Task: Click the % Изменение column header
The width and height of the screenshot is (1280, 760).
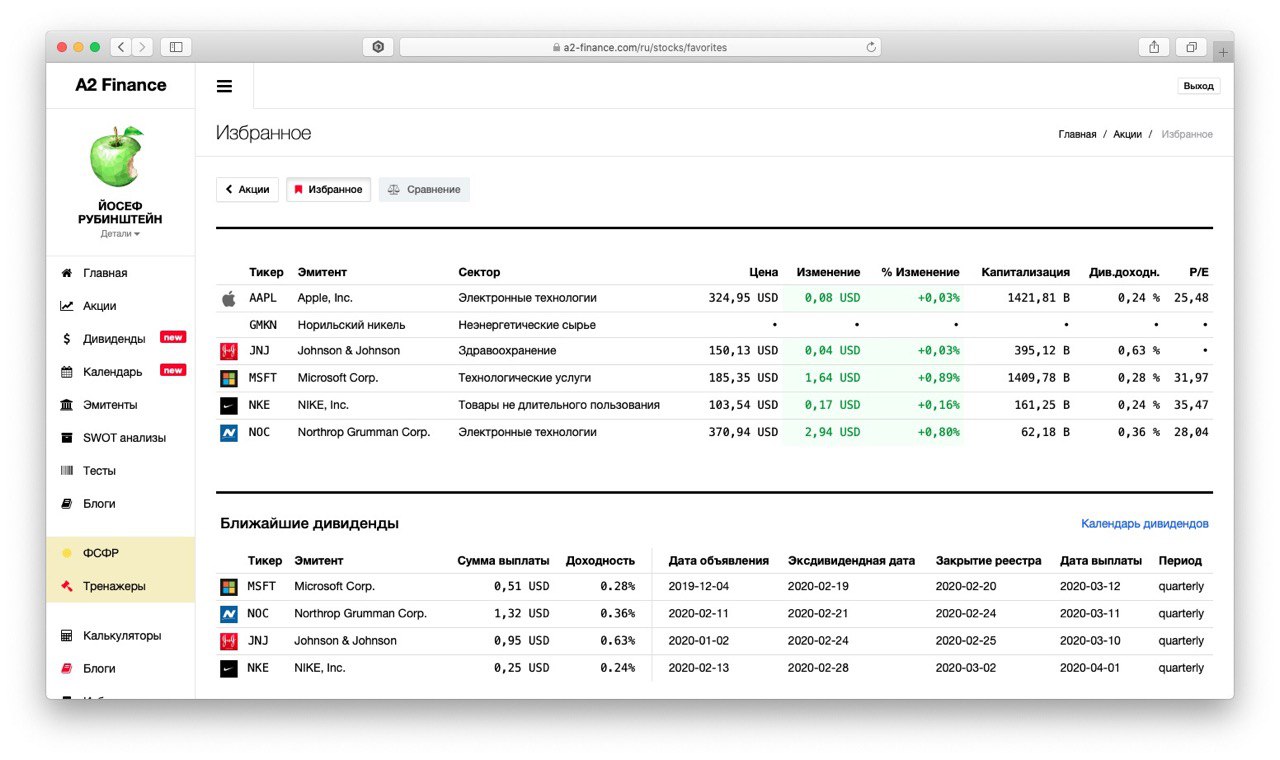Action: click(x=920, y=272)
